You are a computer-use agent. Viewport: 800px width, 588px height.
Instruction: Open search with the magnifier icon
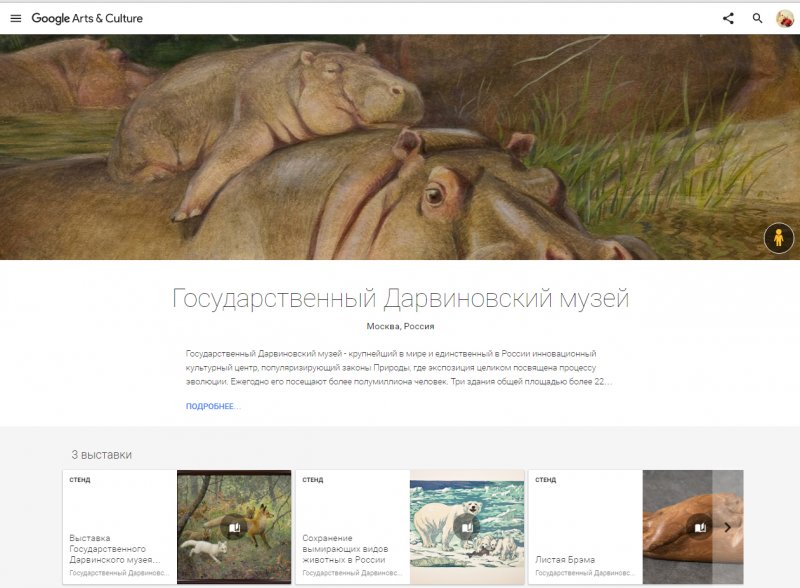757,18
